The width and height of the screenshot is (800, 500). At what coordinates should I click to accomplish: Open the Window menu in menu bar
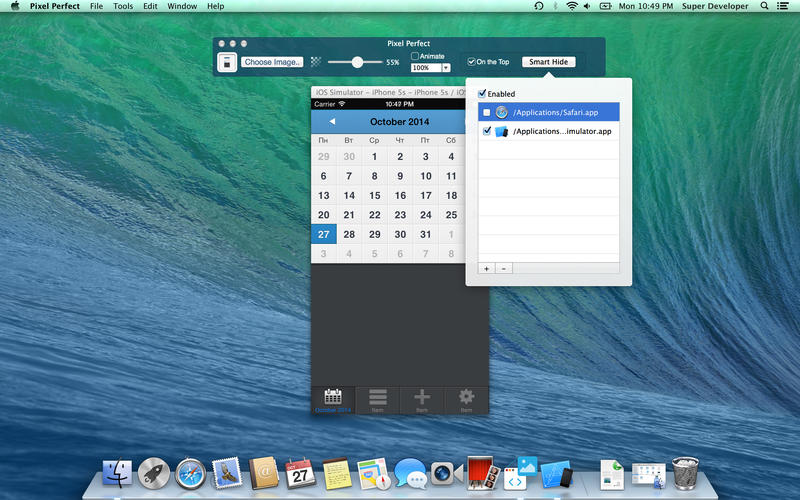coord(182,6)
